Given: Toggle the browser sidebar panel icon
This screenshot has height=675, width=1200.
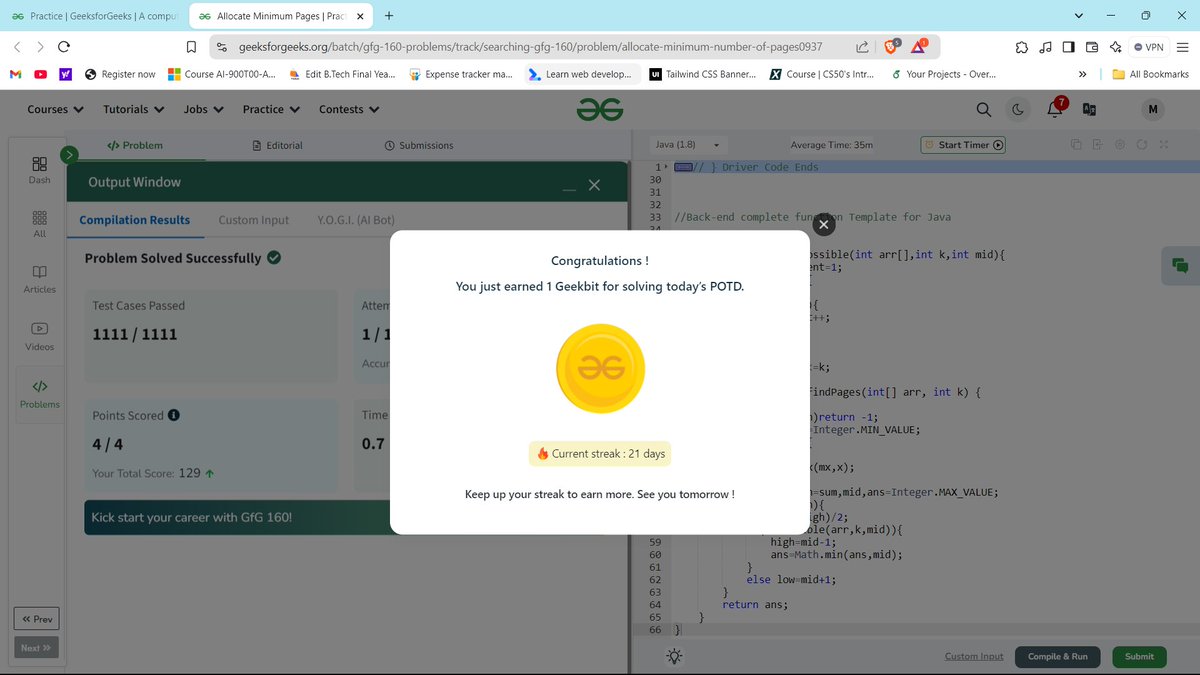Looking at the screenshot, I should point(1068,47).
